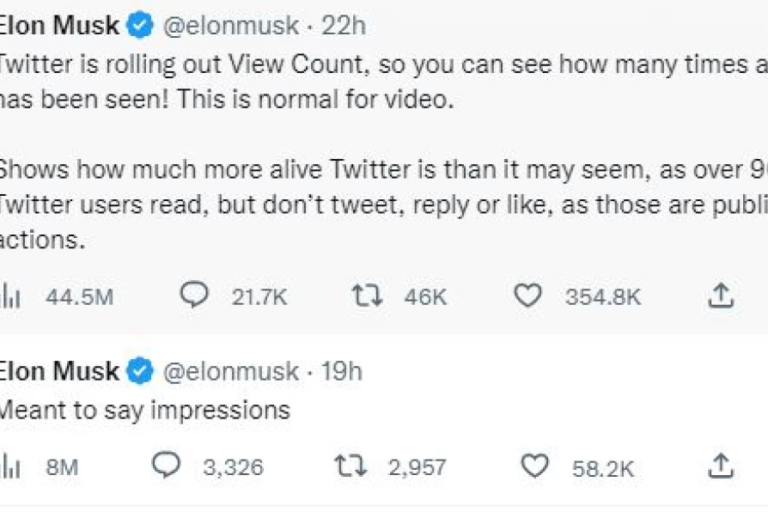Reply to the "Meant to say impressions" tweet
This screenshot has width=768, height=512.
(x=165, y=466)
